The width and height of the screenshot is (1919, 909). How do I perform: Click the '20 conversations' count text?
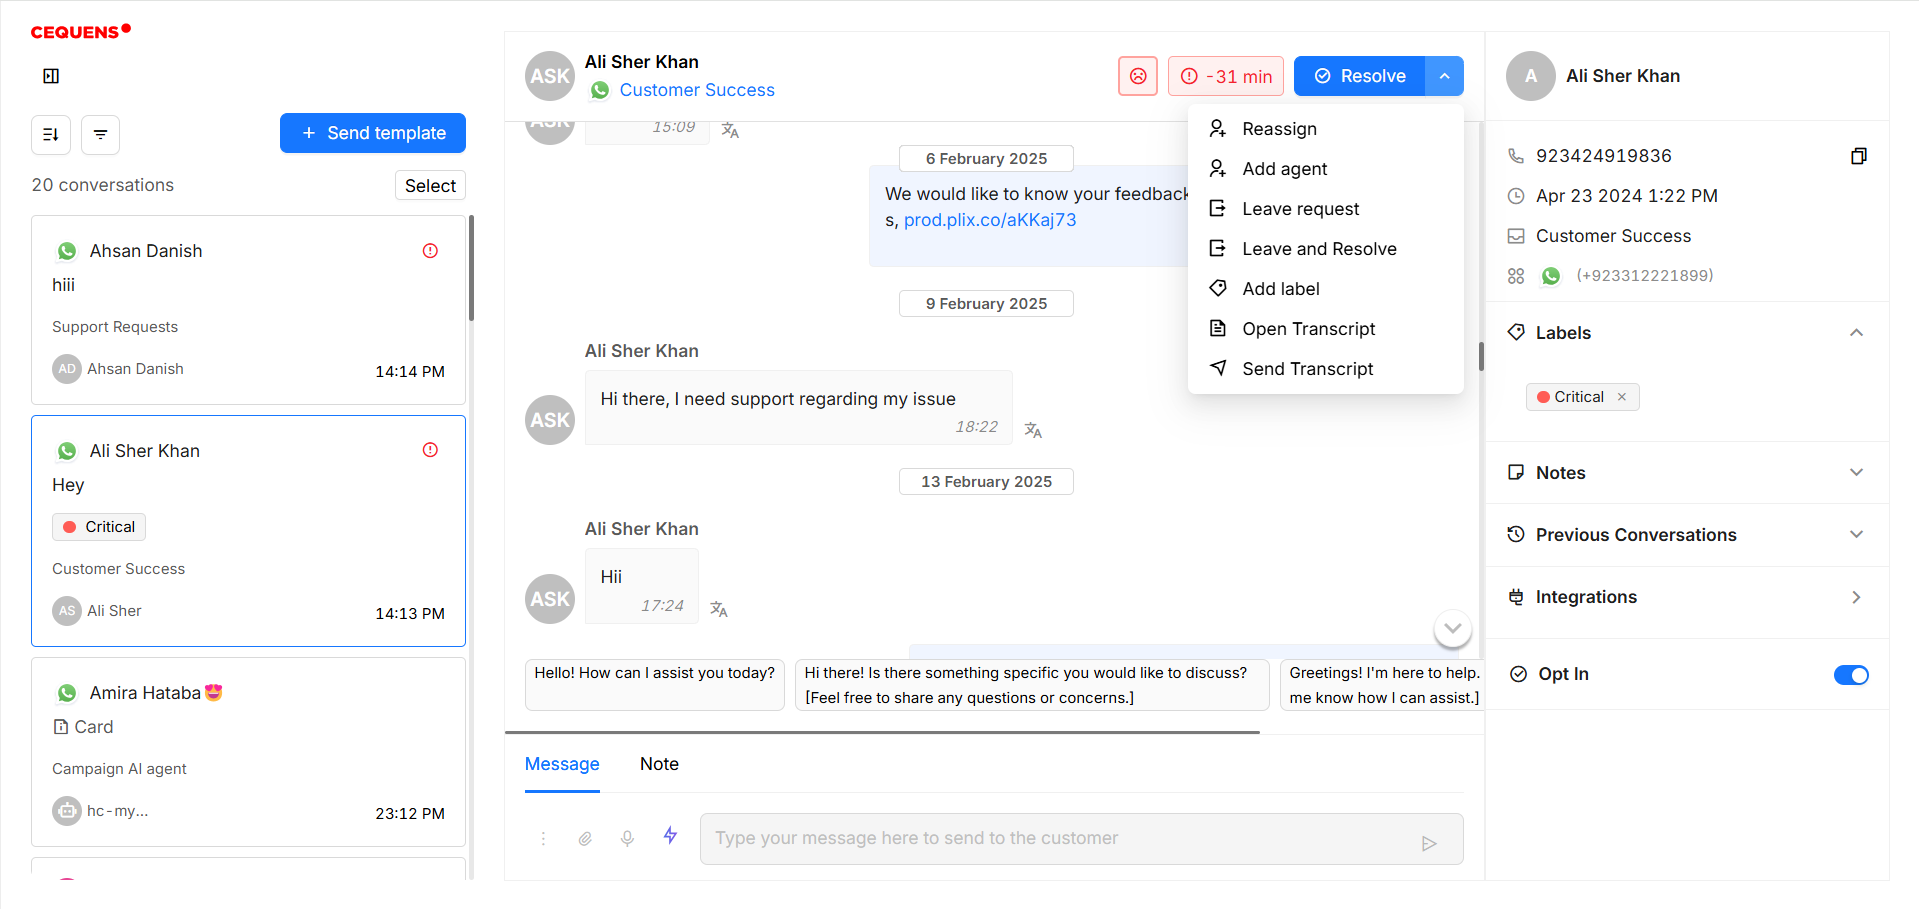coord(103,185)
